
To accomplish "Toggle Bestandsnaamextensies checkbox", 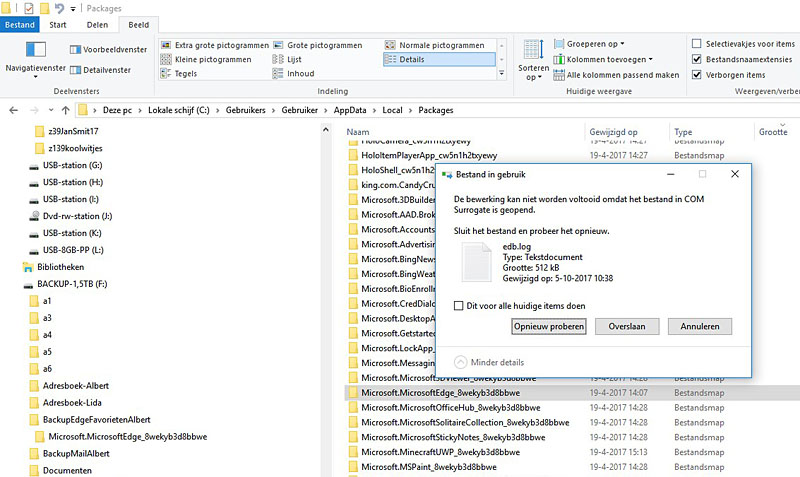I will pos(696,59).
